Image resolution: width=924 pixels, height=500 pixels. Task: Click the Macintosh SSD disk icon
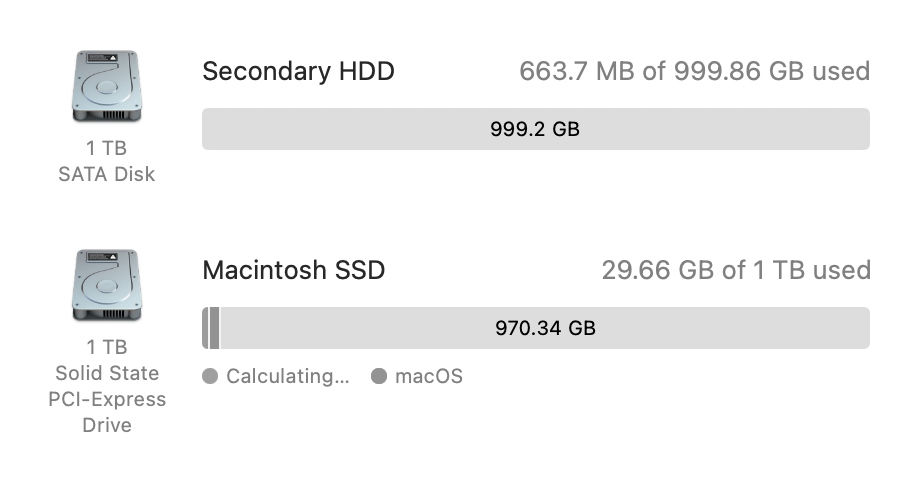pyautogui.click(x=106, y=287)
